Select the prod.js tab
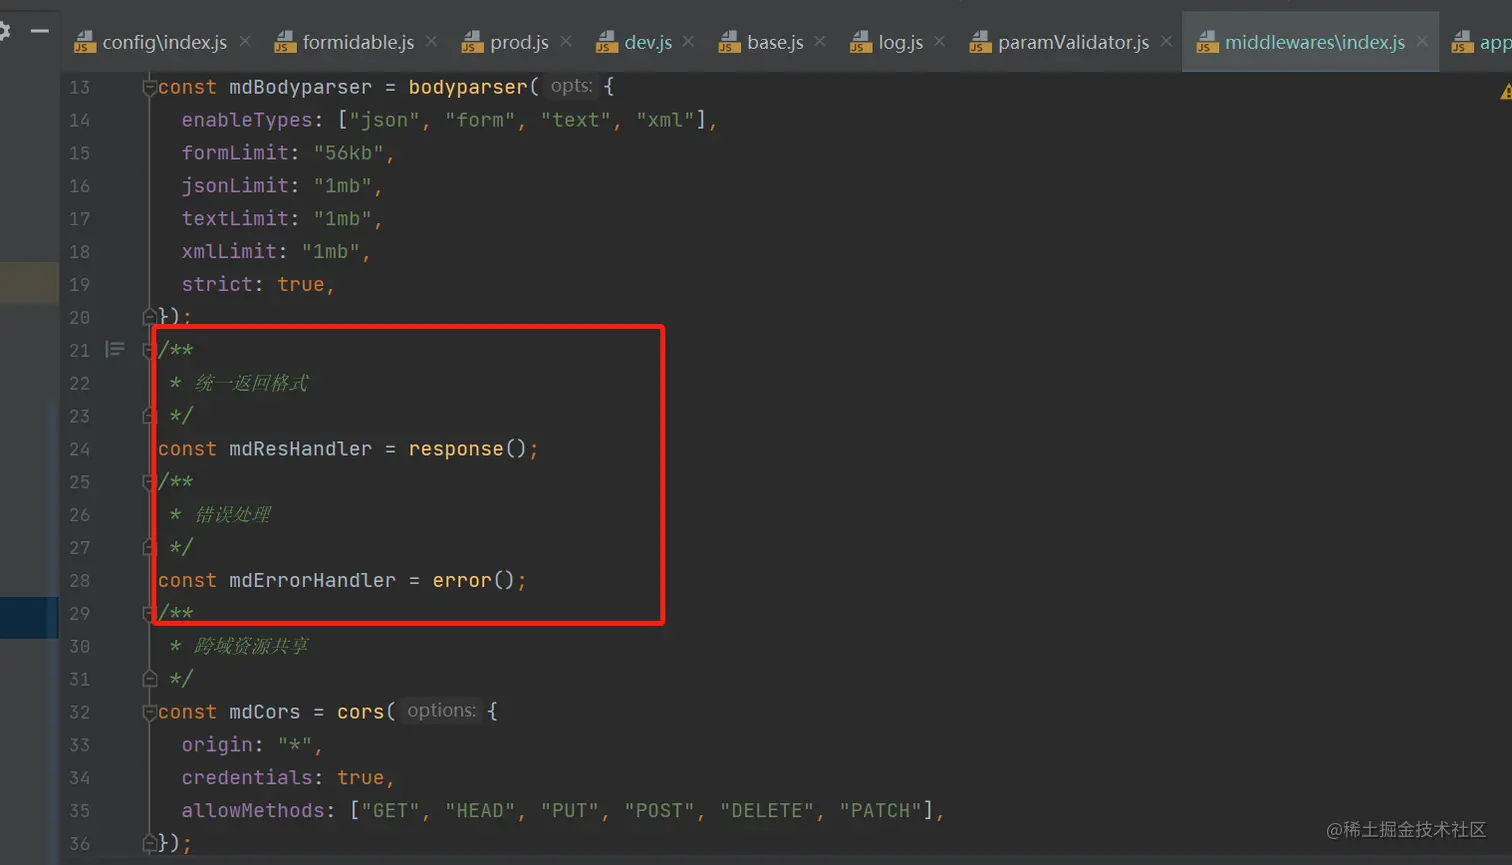The height and width of the screenshot is (865, 1512). click(506, 42)
